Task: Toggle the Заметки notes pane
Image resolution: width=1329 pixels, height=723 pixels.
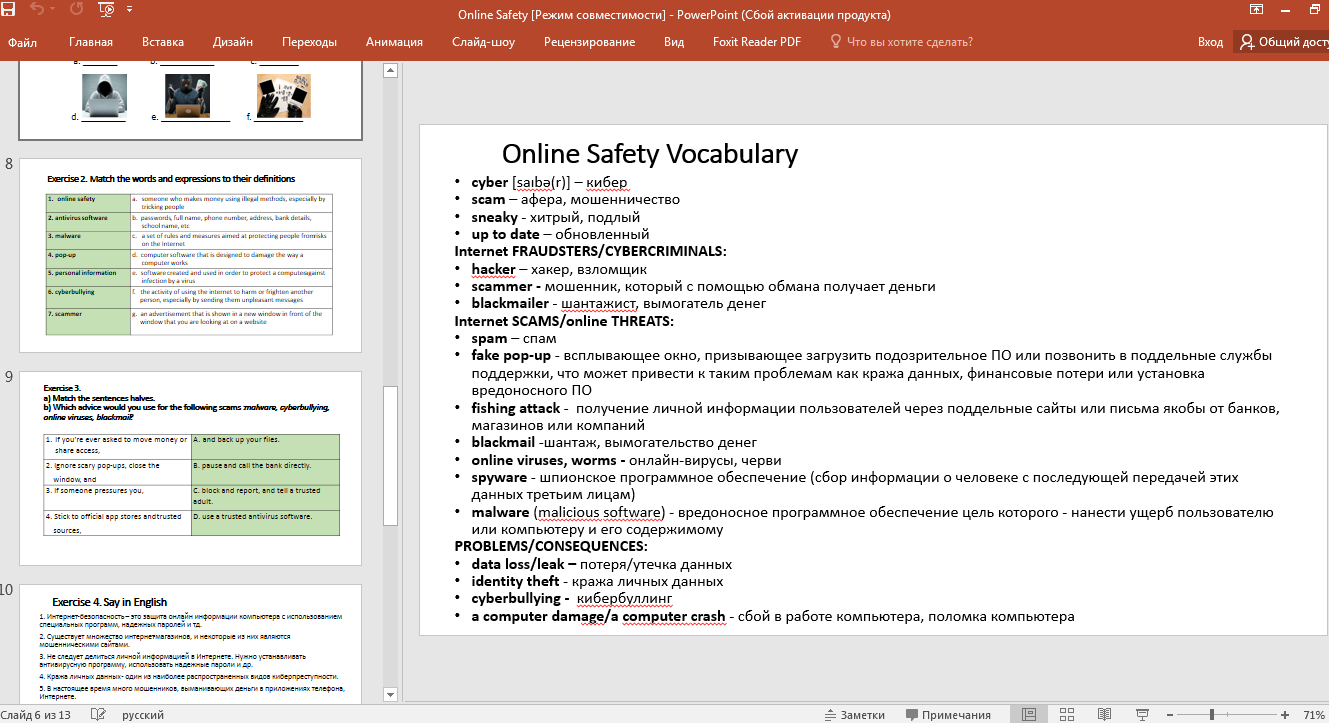Action: click(x=854, y=714)
